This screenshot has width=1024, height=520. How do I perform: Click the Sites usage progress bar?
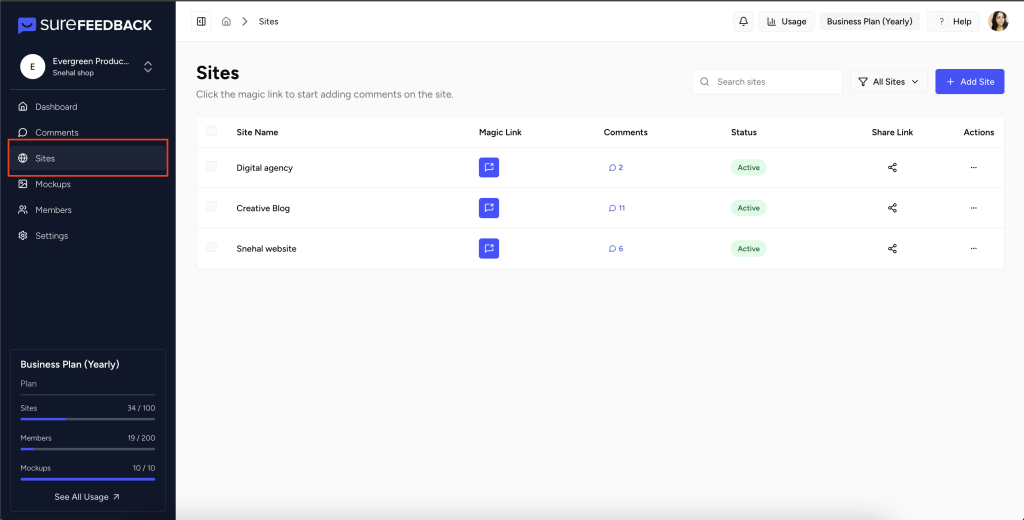click(87, 419)
